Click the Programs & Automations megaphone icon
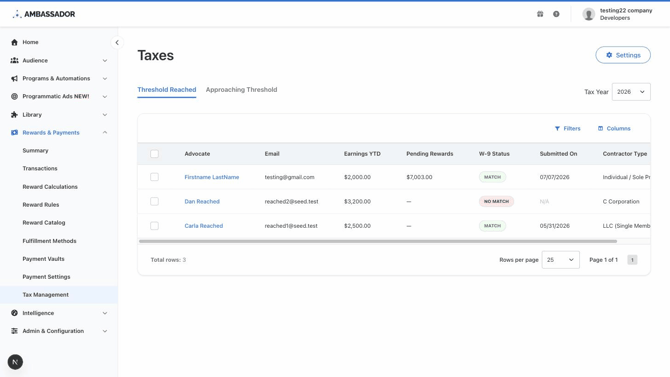This screenshot has height=377, width=670. coord(15,79)
